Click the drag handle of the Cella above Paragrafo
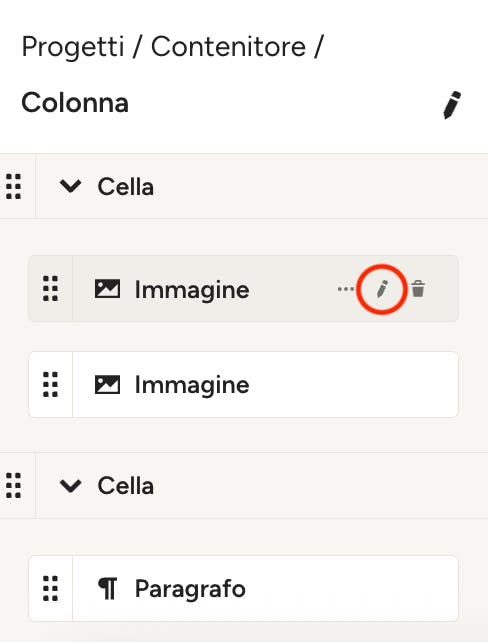The height and width of the screenshot is (642, 488). pyautogui.click(x=14, y=486)
